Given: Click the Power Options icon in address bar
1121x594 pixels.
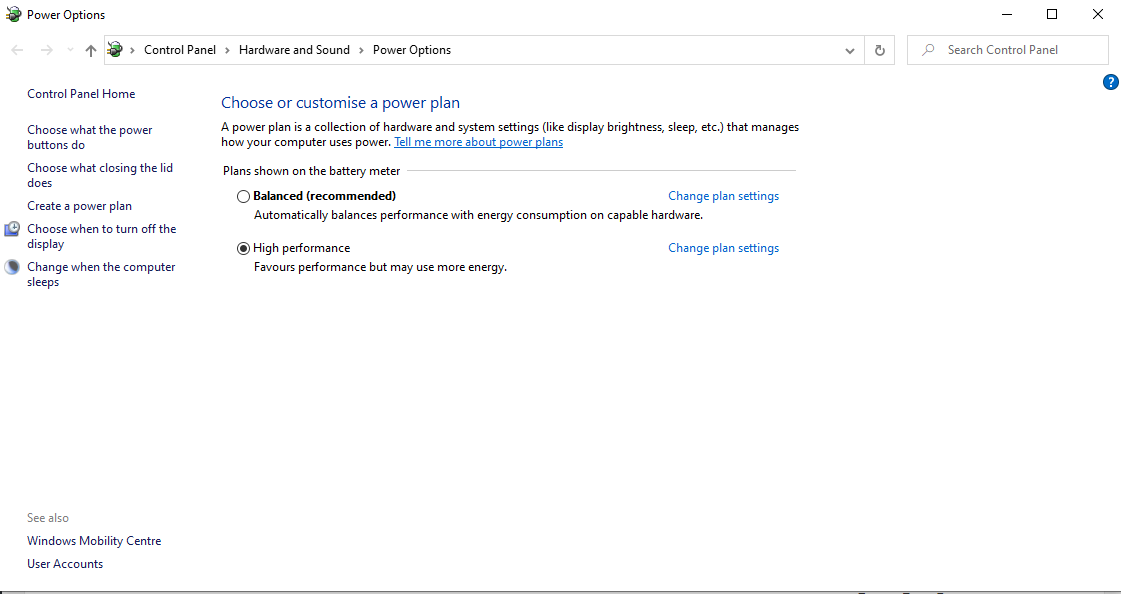Looking at the screenshot, I should point(115,50).
